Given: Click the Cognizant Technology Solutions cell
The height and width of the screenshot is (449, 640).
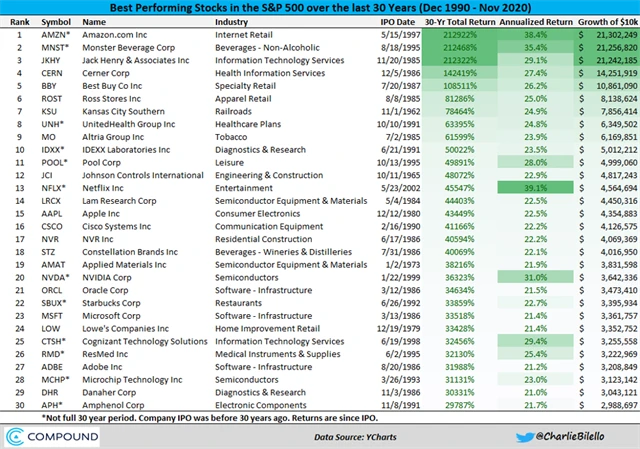Looking at the screenshot, I should 145,341.
